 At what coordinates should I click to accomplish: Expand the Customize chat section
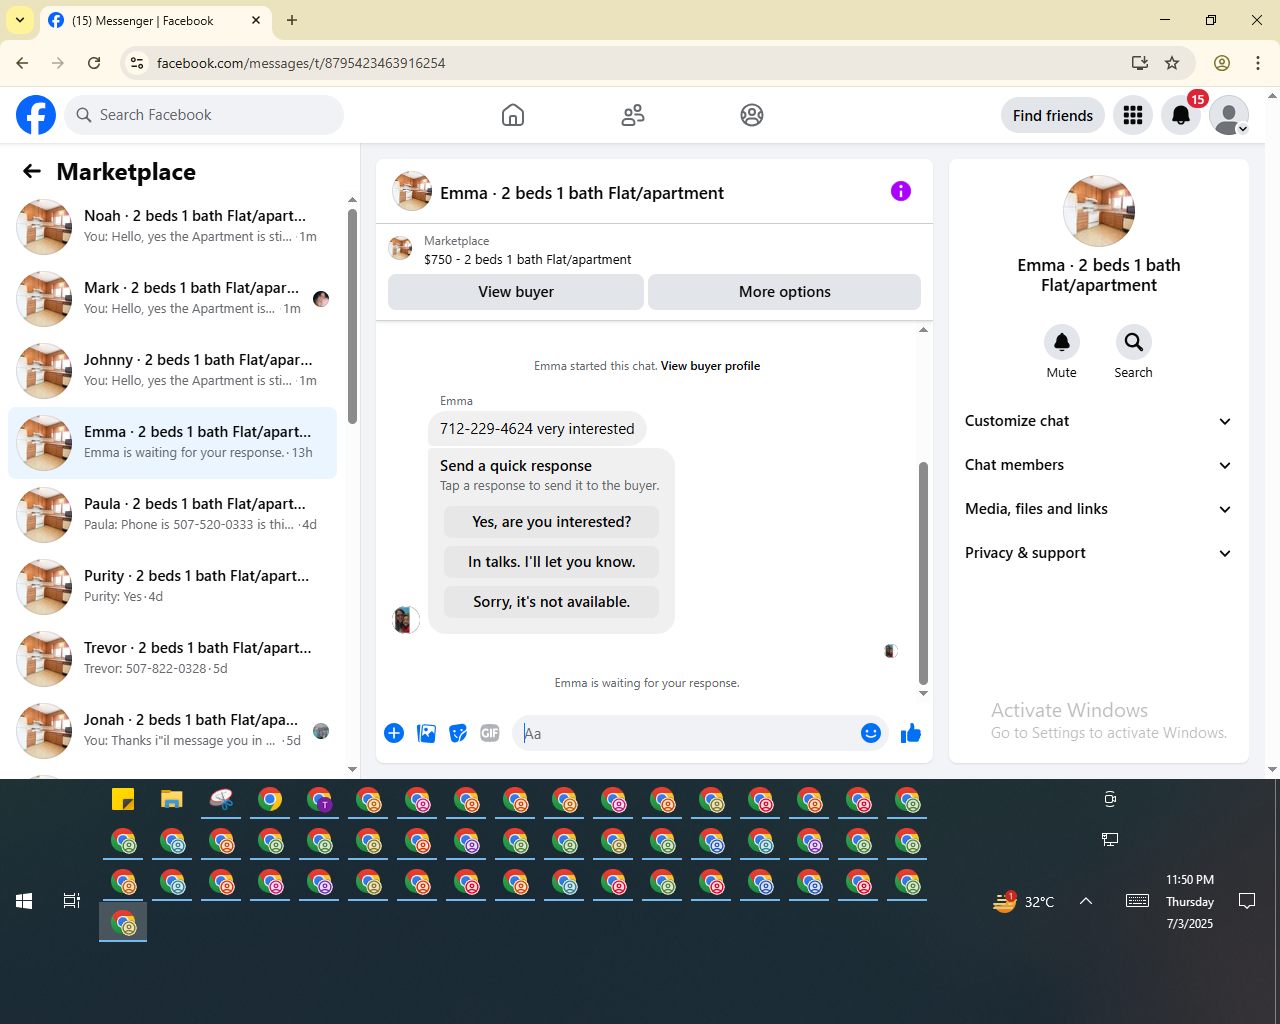[x=1099, y=421]
